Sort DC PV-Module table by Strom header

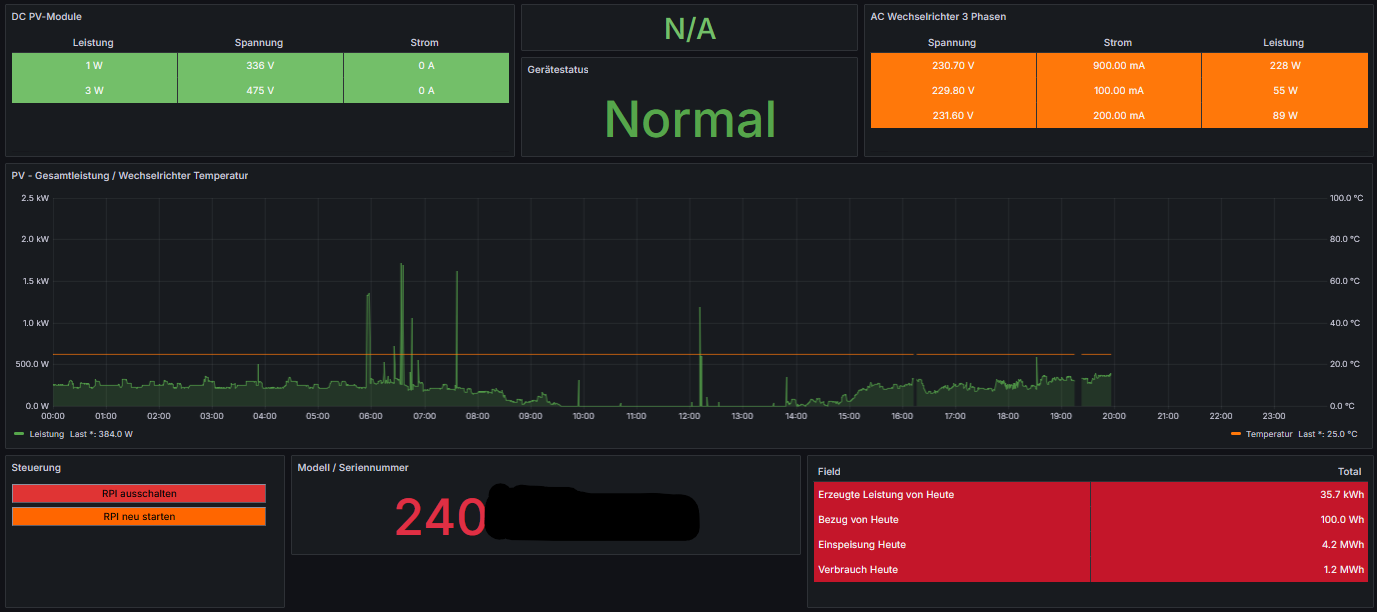point(424,43)
